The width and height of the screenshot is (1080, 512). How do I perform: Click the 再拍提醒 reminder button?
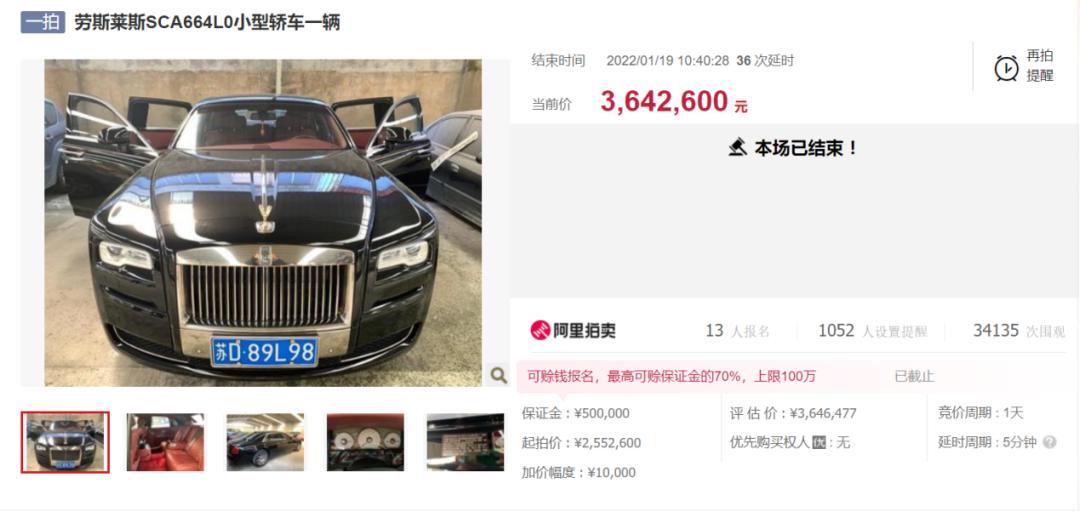pos(1024,66)
